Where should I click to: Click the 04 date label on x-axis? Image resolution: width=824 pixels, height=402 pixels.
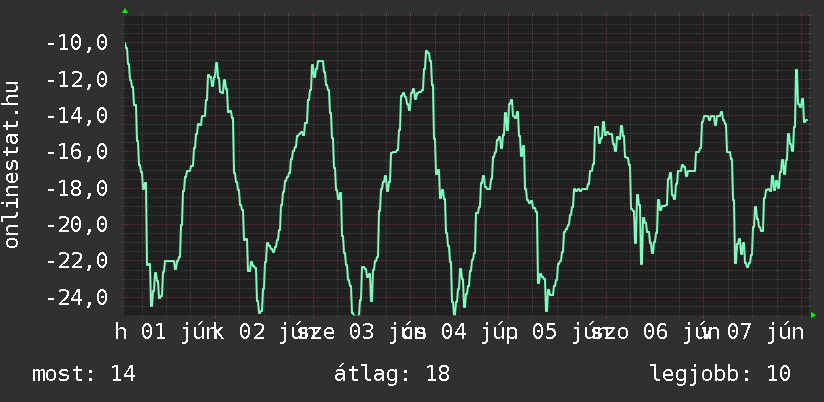click(454, 332)
